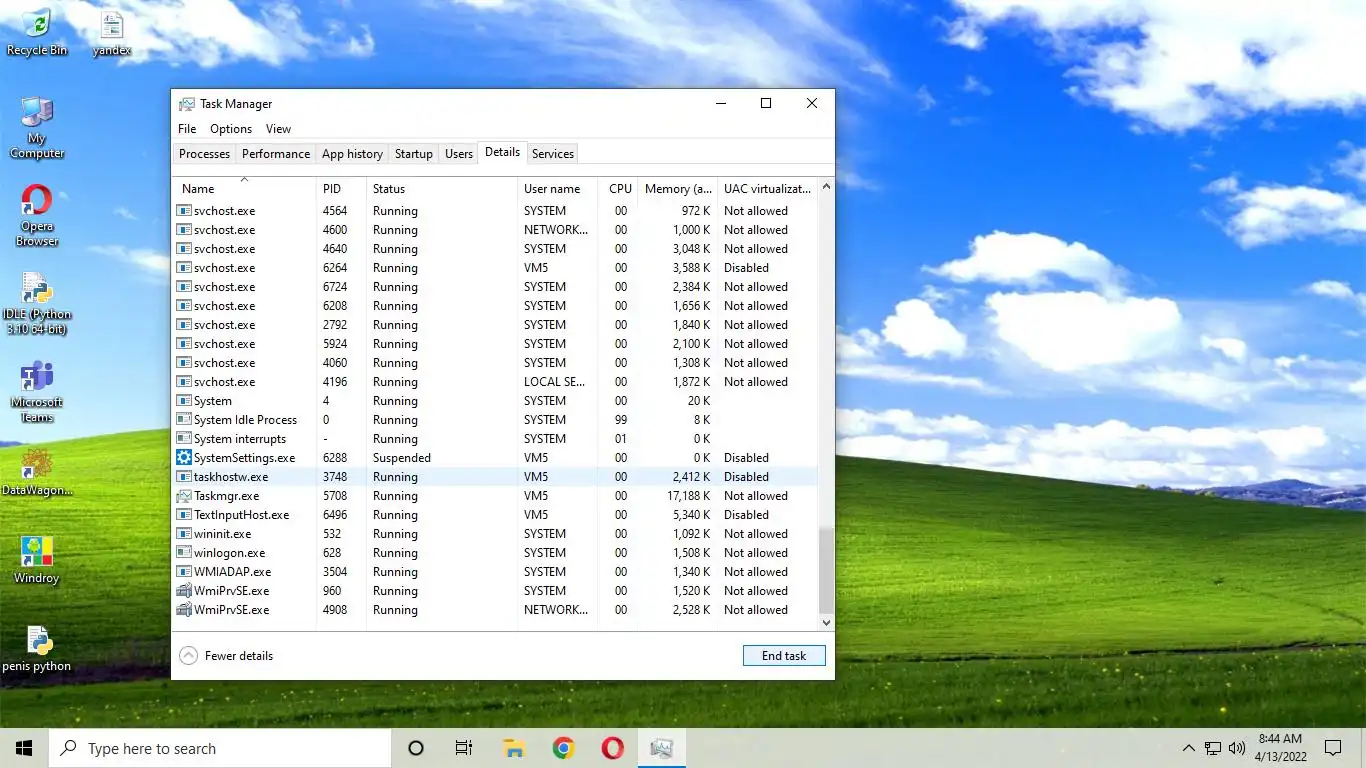Open Cortana circle icon on taskbar
This screenshot has width=1366, height=768.
416,748
